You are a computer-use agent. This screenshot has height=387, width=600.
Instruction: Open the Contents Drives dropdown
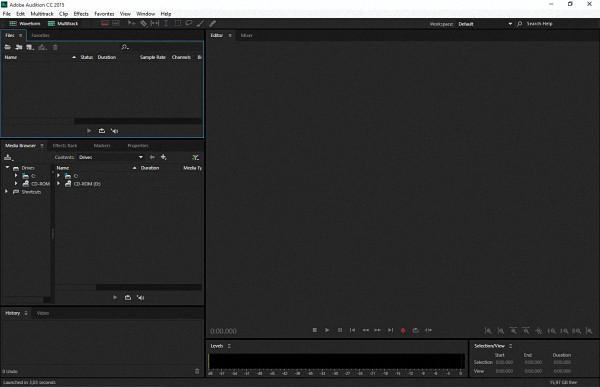(111, 157)
